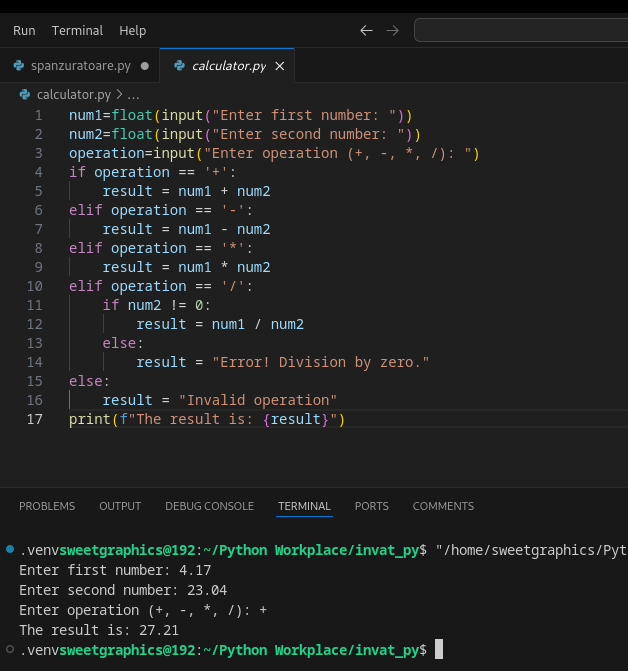This screenshot has height=671, width=628.
Task: Click the command center search box
Action: point(521,30)
